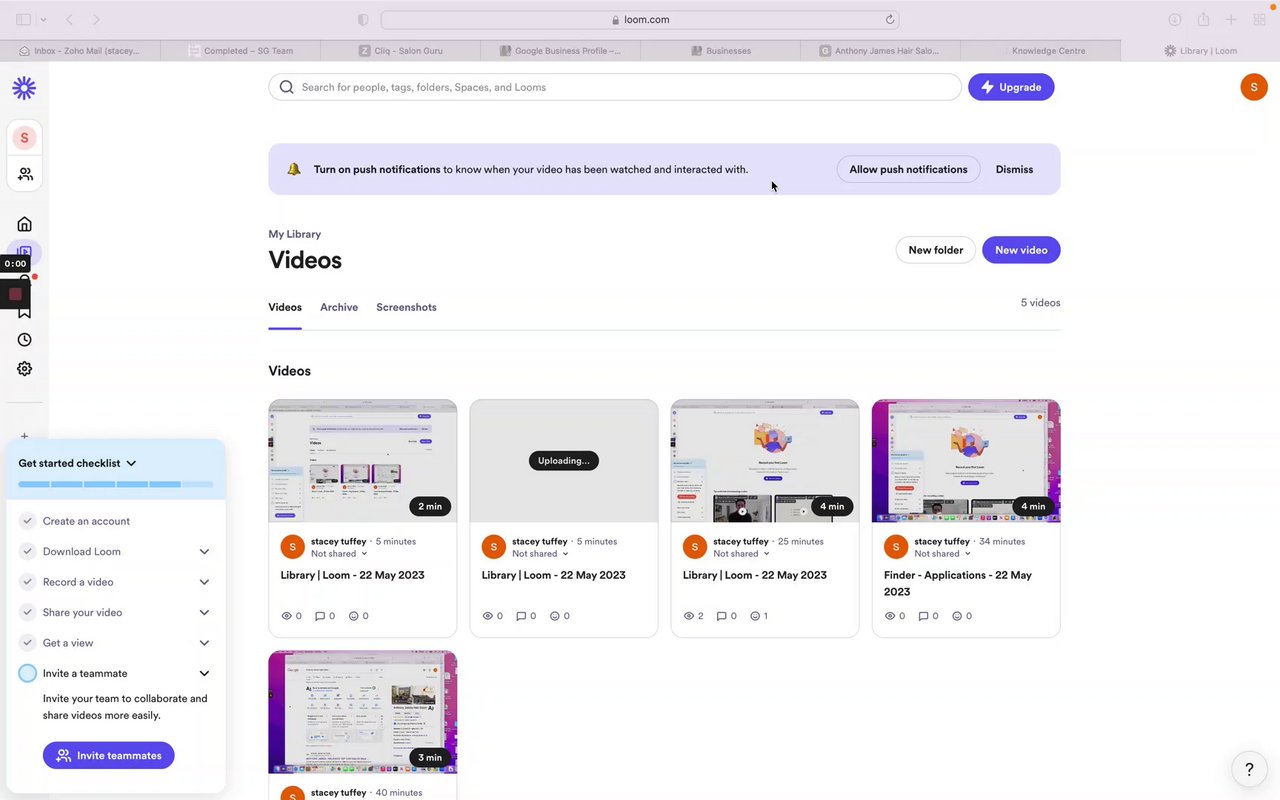Go to Home via the house icon
1280x800 pixels.
[25, 224]
